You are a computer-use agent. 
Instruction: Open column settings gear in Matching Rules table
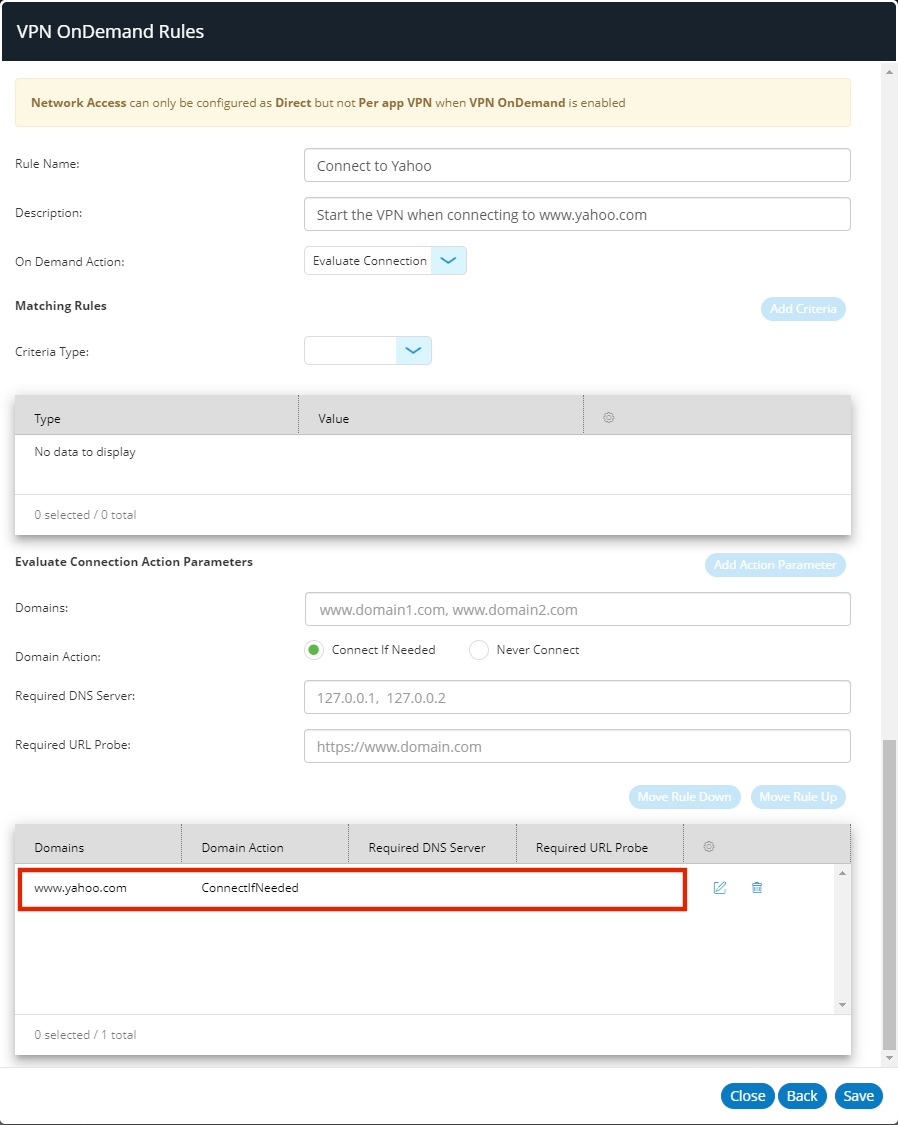(x=608, y=418)
